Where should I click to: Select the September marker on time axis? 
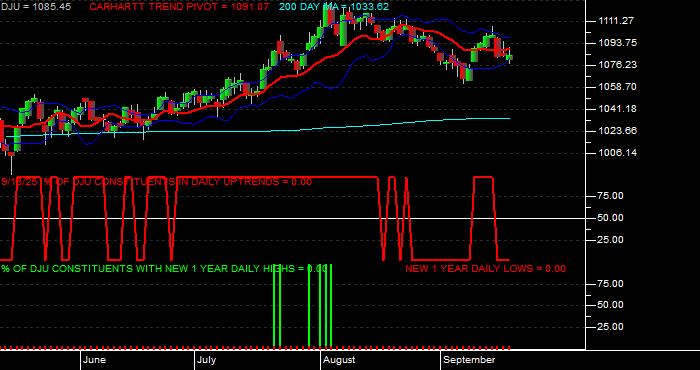469,360
